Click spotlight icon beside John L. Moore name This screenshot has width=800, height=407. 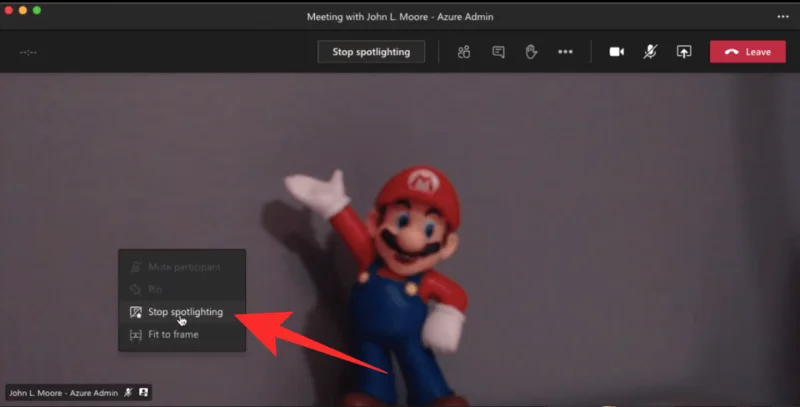point(144,393)
